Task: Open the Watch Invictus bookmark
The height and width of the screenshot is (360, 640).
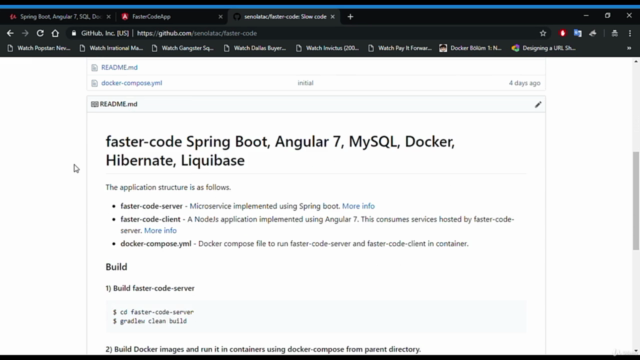Action: (x=328, y=48)
